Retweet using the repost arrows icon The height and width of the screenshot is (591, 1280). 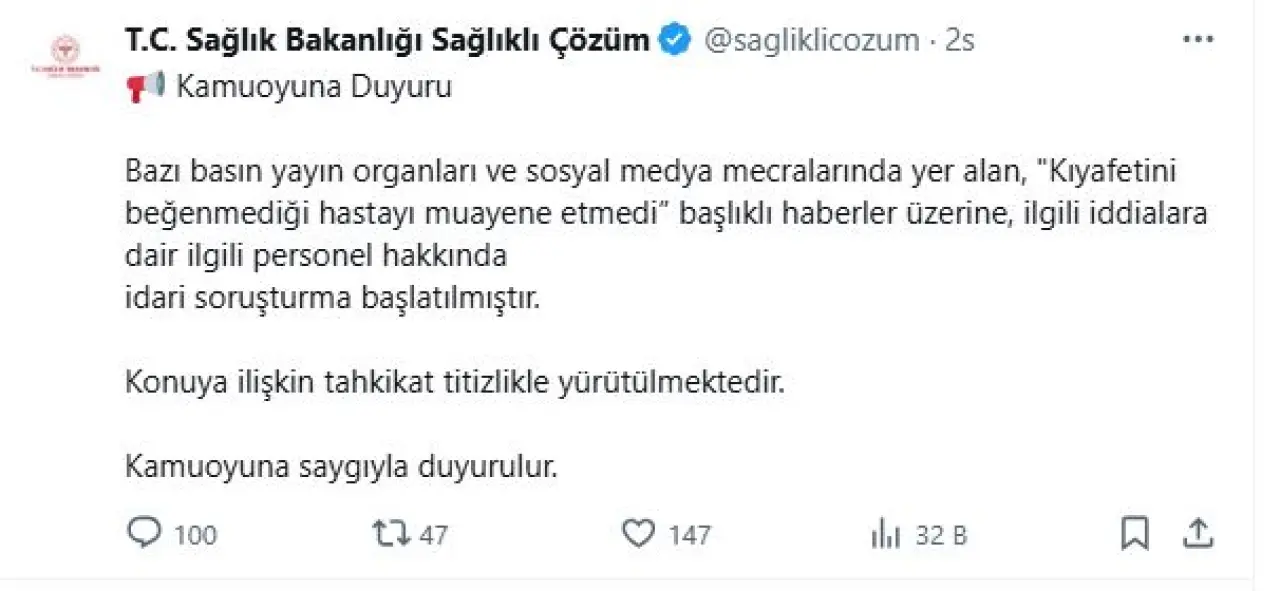click(390, 534)
